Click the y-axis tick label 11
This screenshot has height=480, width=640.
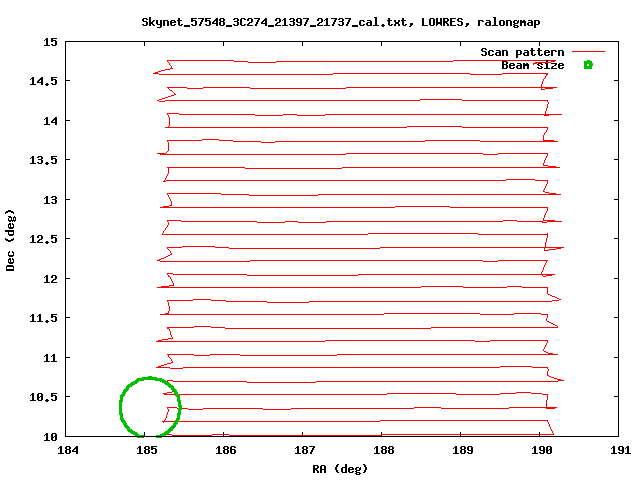tap(51, 358)
